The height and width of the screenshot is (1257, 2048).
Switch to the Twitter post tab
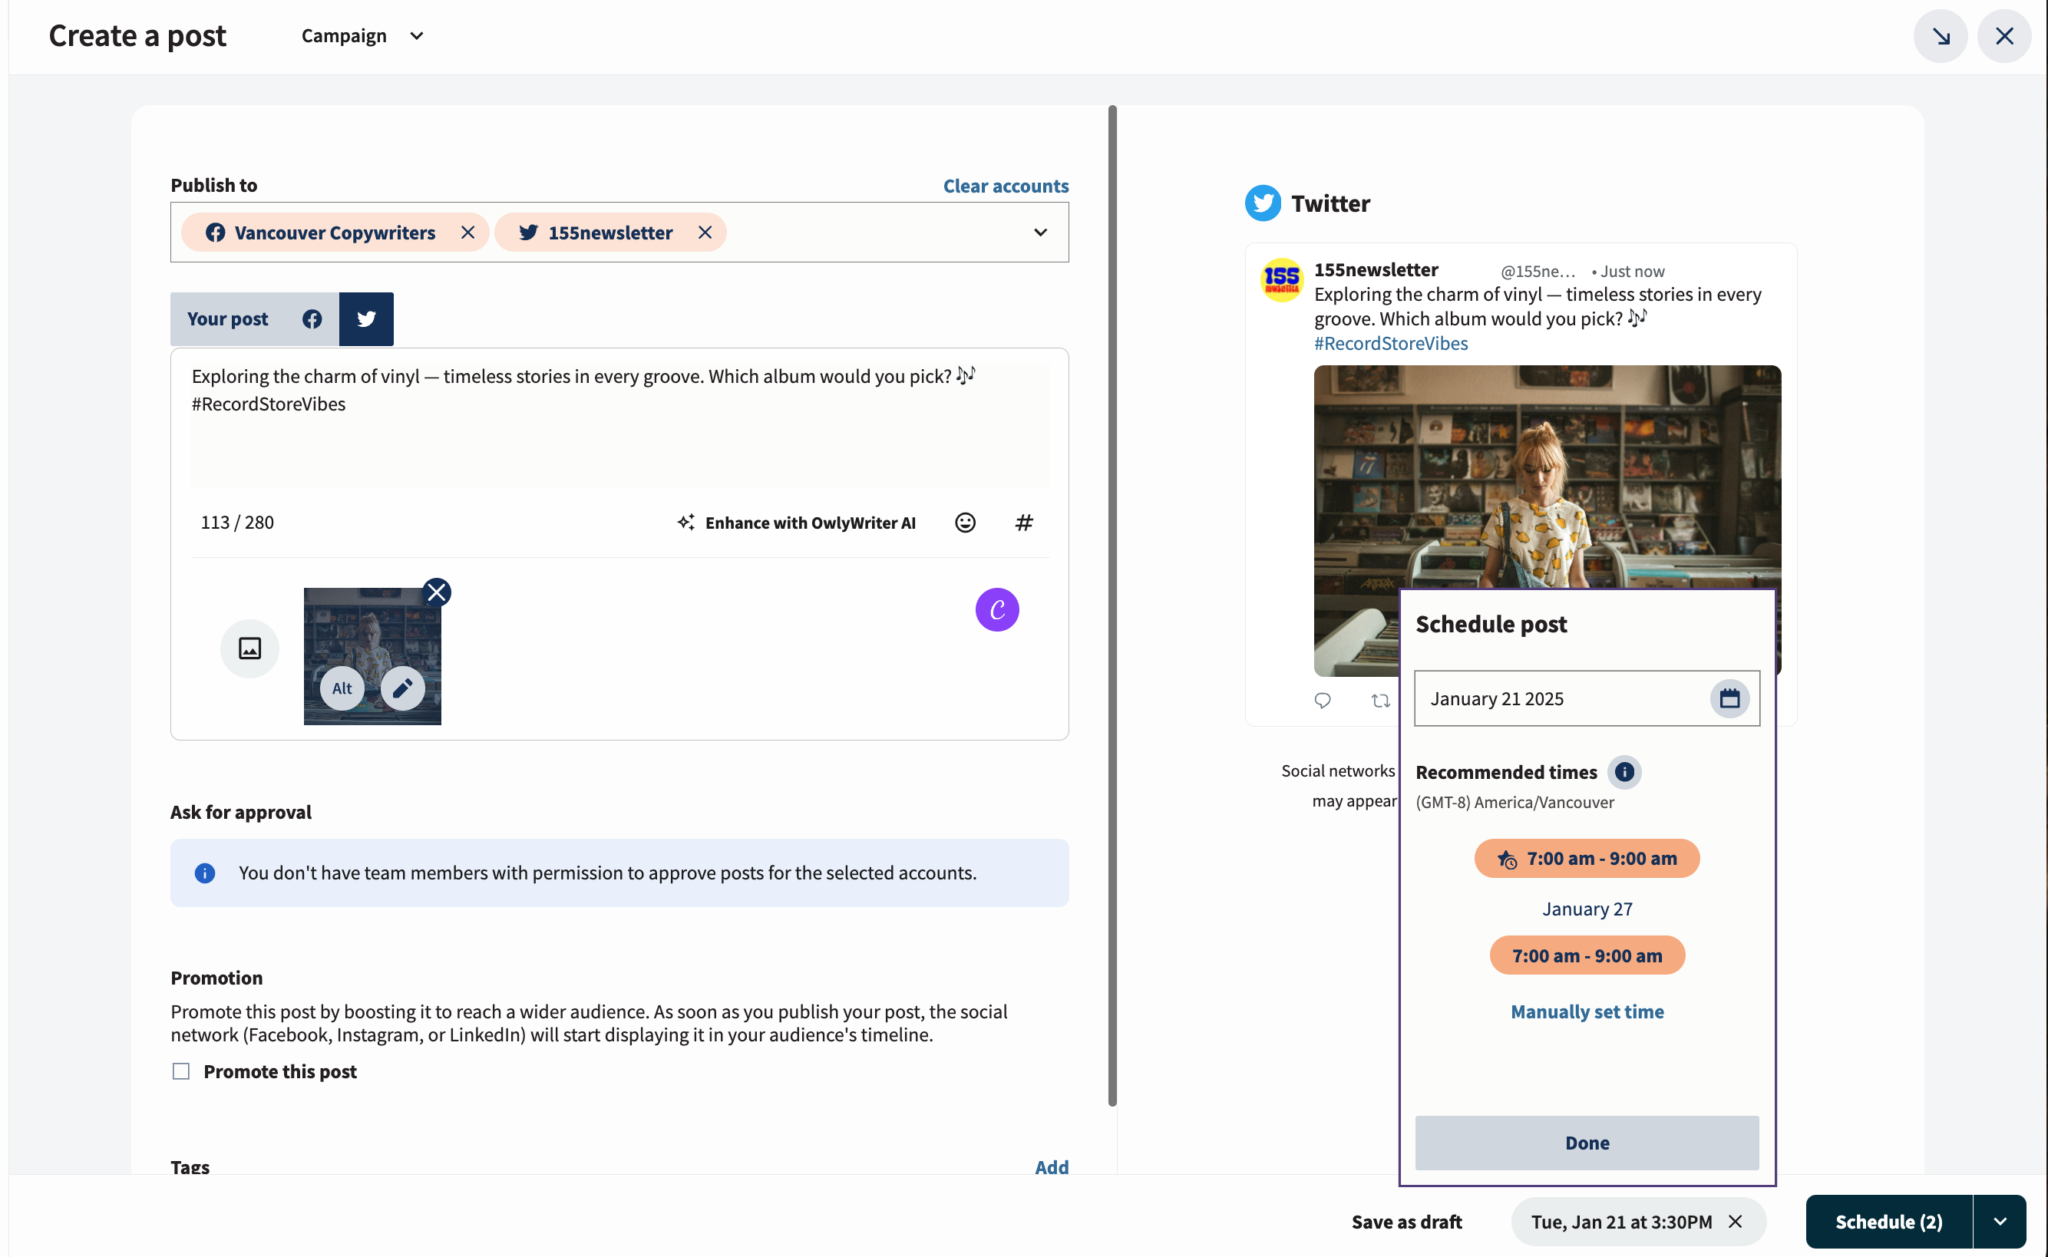tap(366, 318)
